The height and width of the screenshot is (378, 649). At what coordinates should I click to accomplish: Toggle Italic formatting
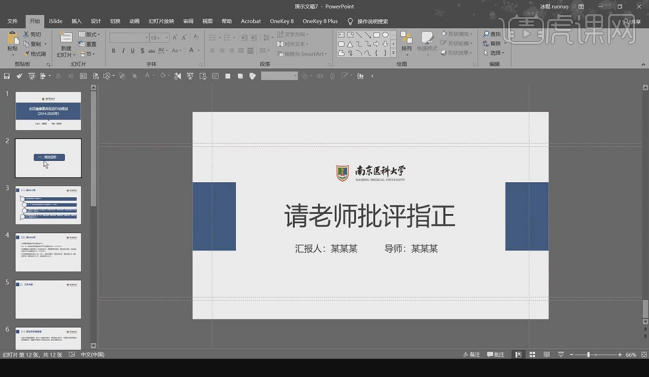coord(123,51)
